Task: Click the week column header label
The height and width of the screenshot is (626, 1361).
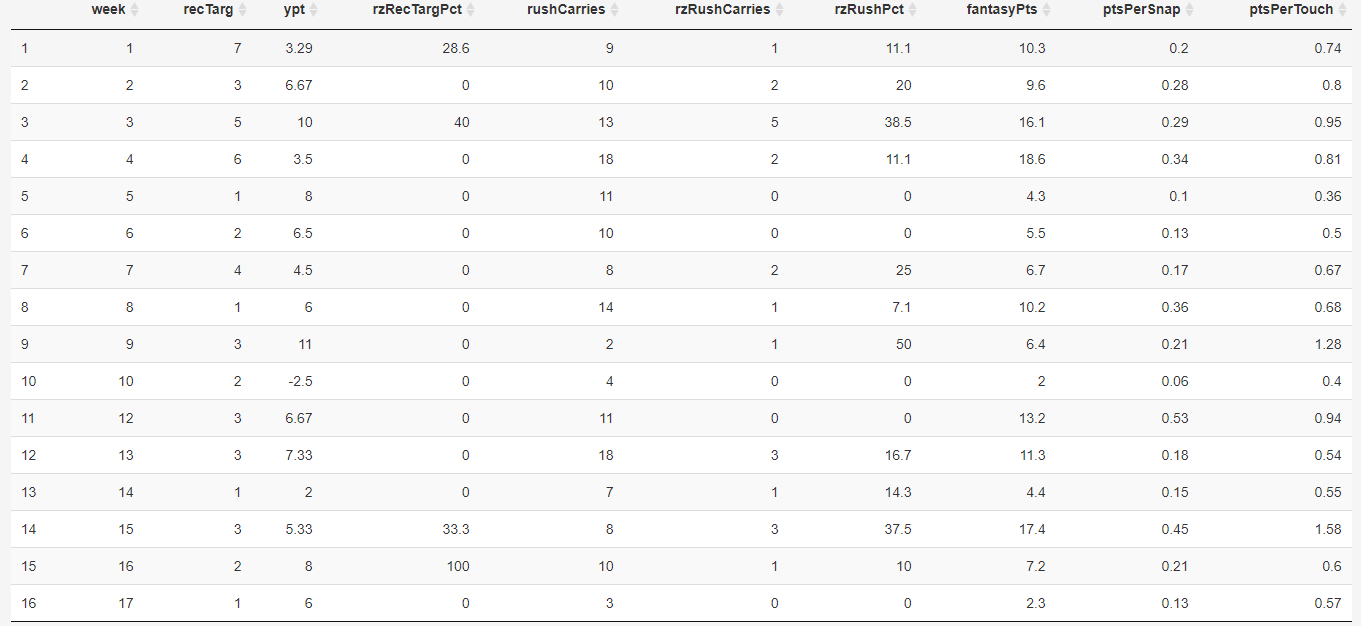Action: coord(108,10)
